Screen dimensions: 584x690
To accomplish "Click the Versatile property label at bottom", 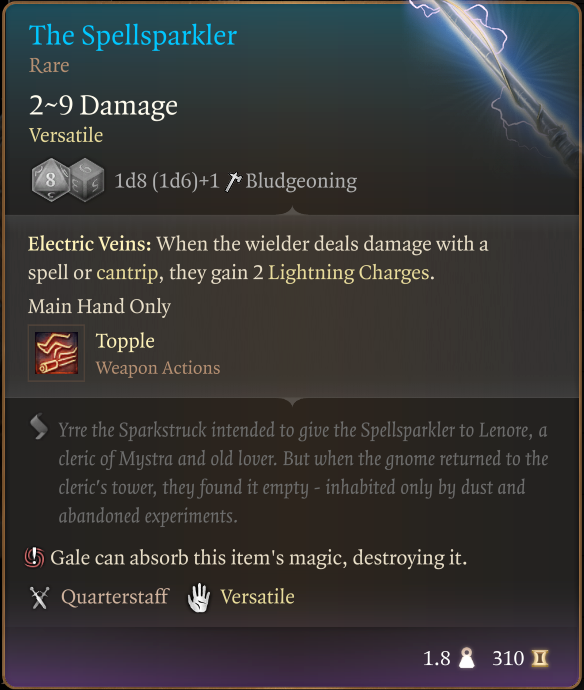I will (x=257, y=597).
